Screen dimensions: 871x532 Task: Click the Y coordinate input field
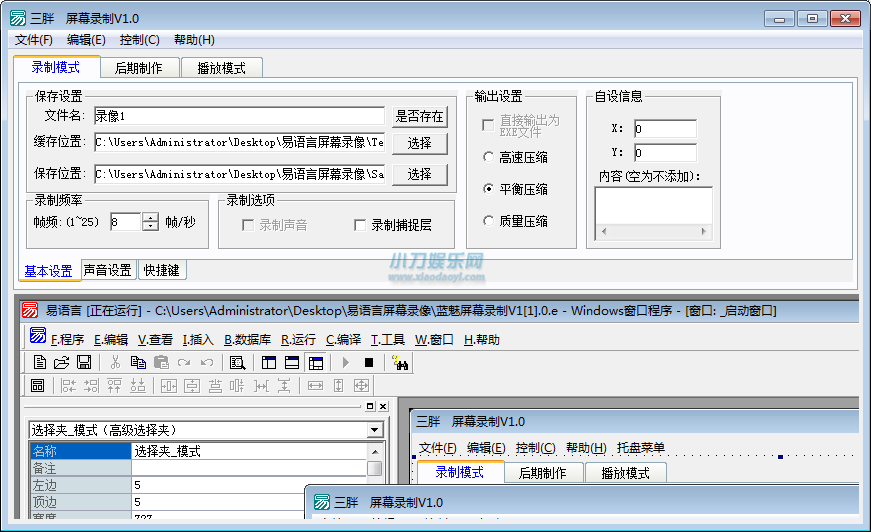pyautogui.click(x=665, y=153)
